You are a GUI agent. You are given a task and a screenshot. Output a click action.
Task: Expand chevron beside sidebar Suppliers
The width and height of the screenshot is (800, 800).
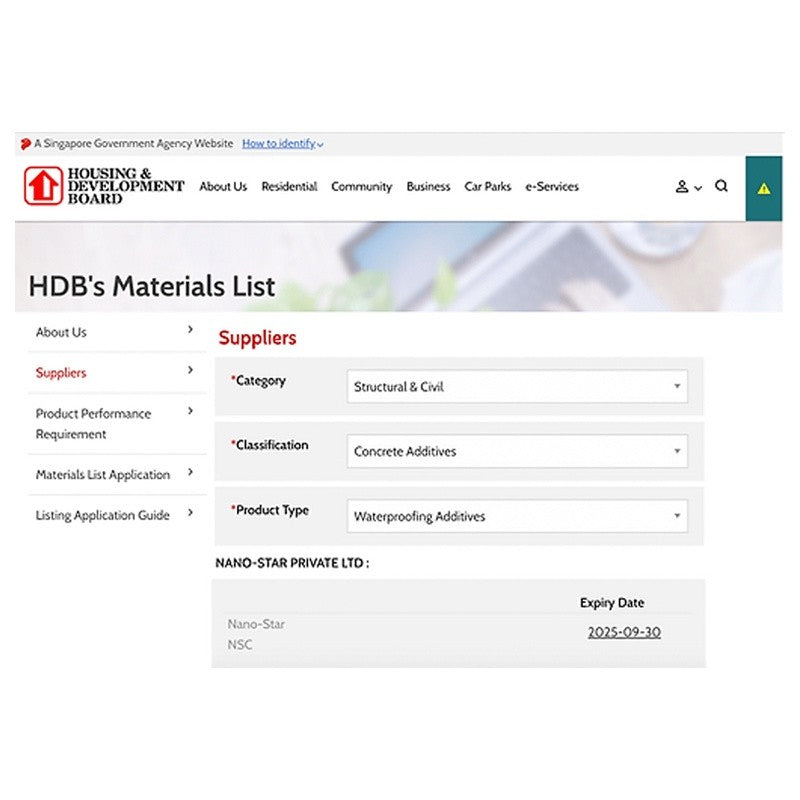(x=190, y=370)
